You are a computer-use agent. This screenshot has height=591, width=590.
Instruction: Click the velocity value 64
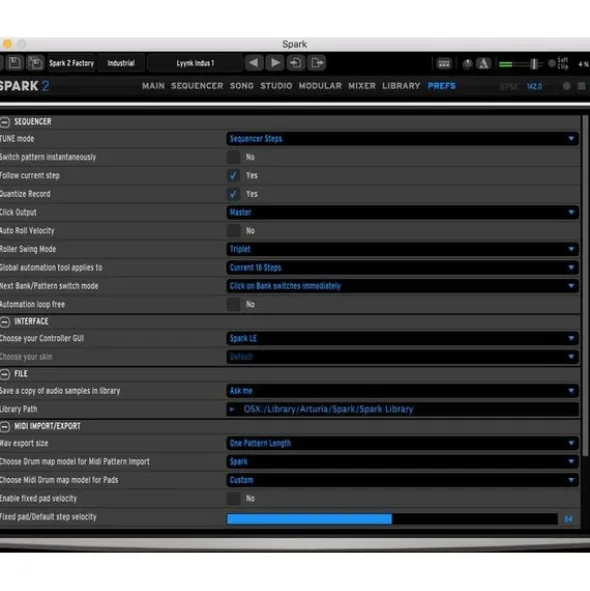tap(568, 519)
